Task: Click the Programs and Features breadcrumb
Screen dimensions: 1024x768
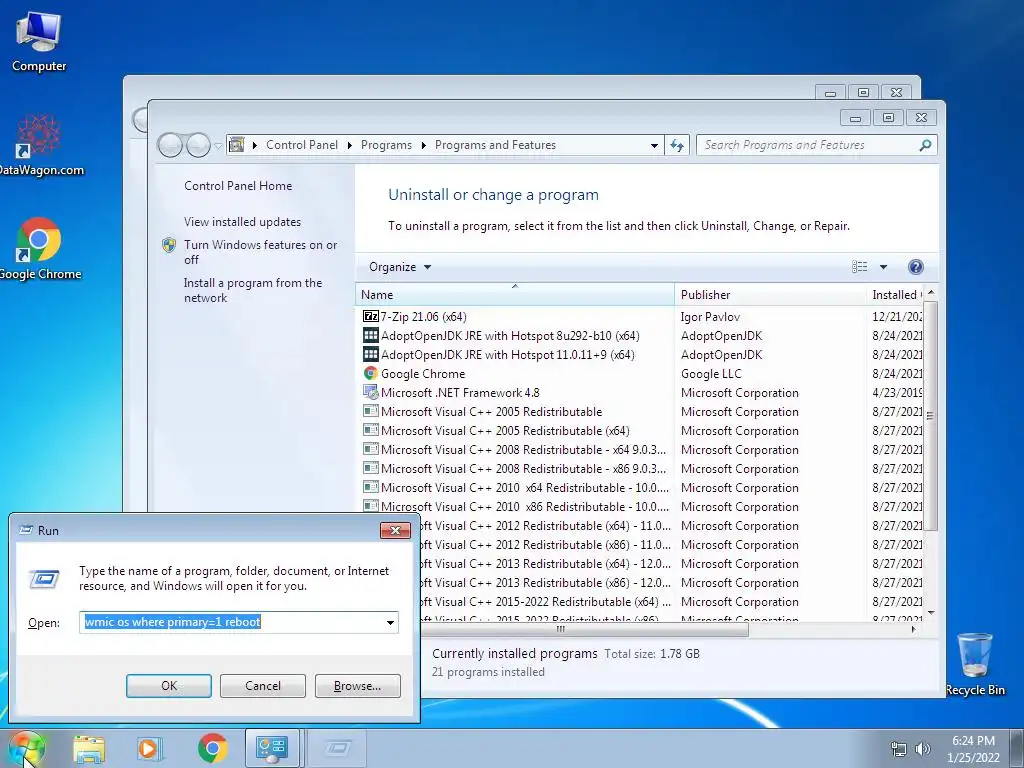Action: point(495,145)
